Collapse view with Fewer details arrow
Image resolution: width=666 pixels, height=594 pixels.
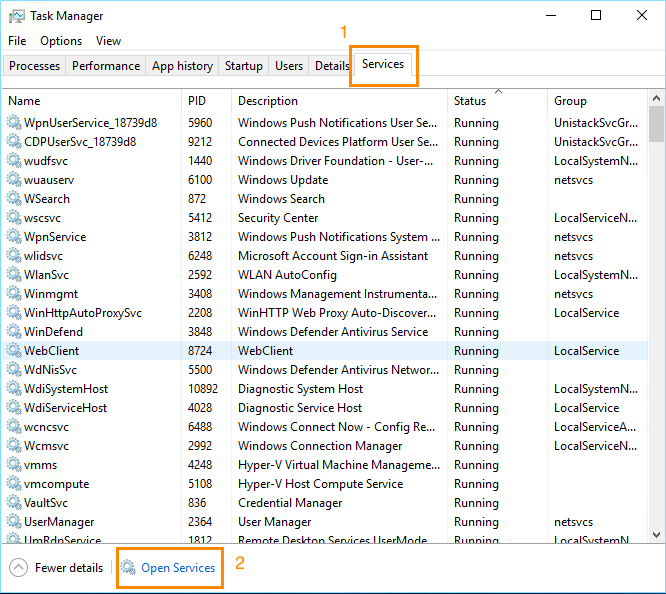click(18, 568)
